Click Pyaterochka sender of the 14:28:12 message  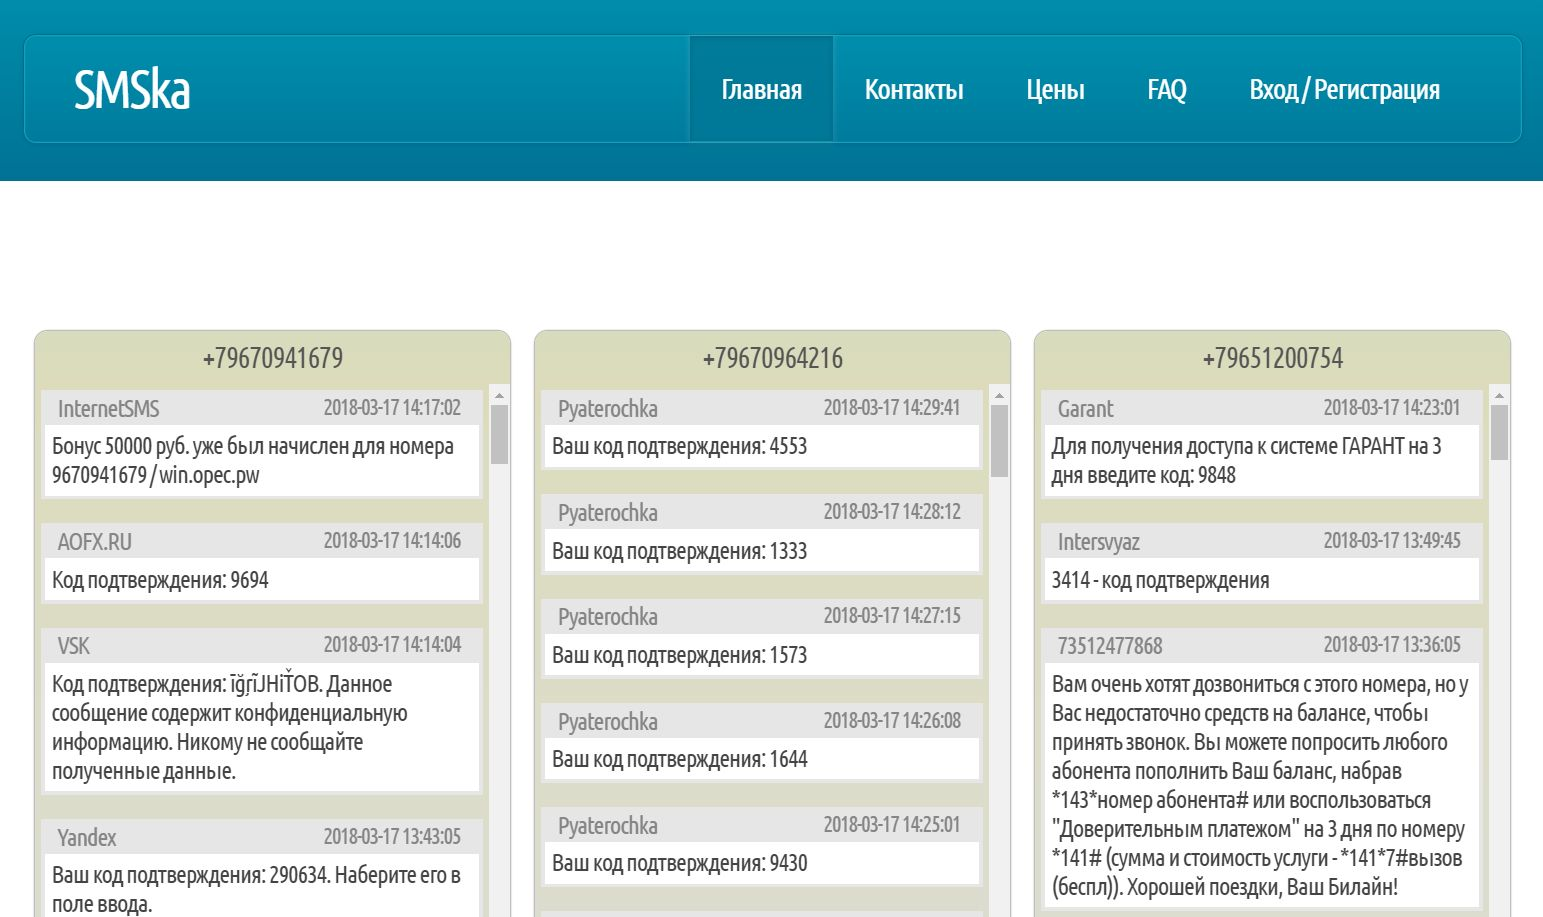coord(607,513)
